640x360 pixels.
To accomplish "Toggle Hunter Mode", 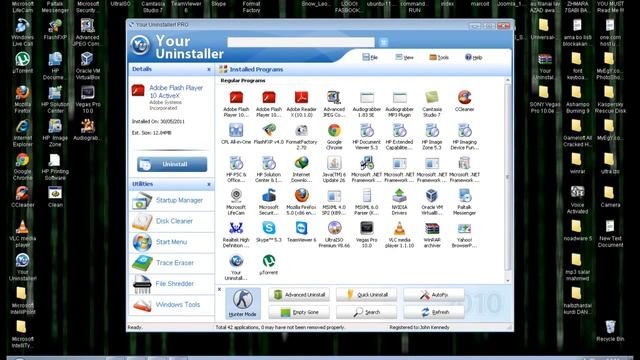I will coord(242,303).
